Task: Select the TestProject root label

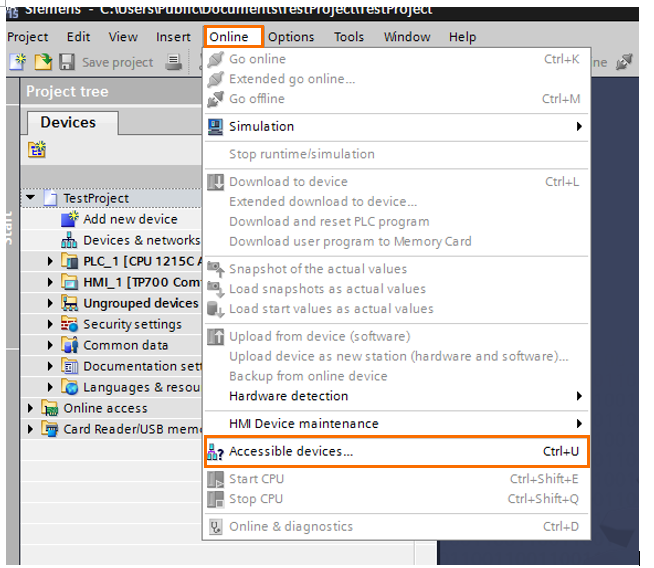Action: coord(96,198)
